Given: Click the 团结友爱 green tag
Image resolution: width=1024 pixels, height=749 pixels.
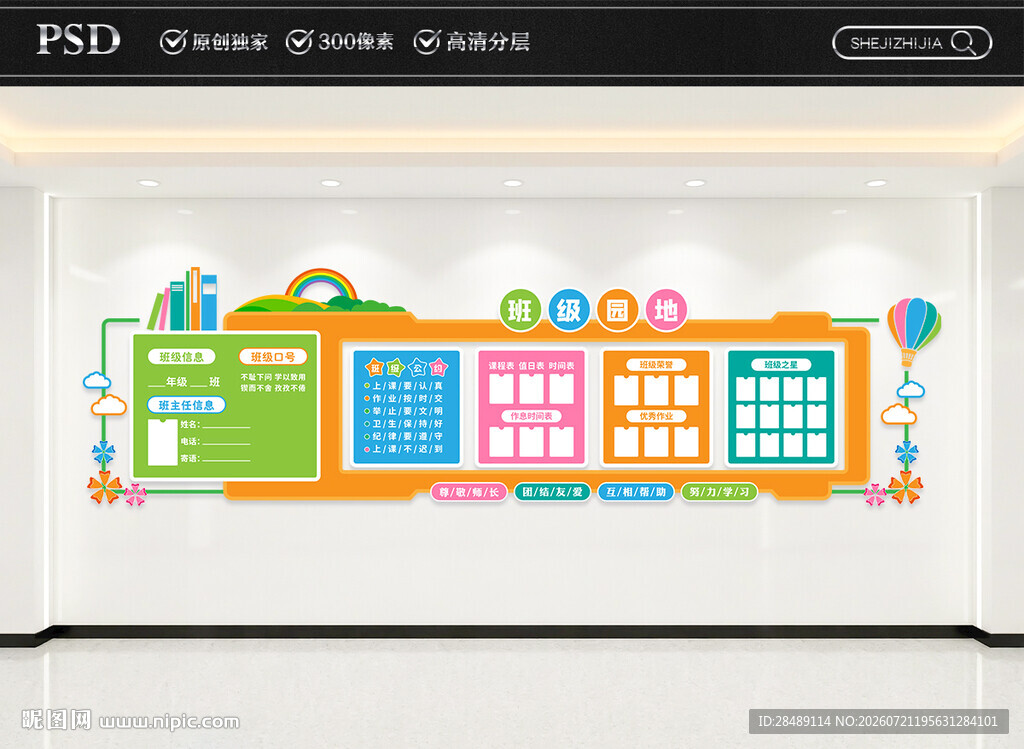Looking at the screenshot, I should point(552,492).
